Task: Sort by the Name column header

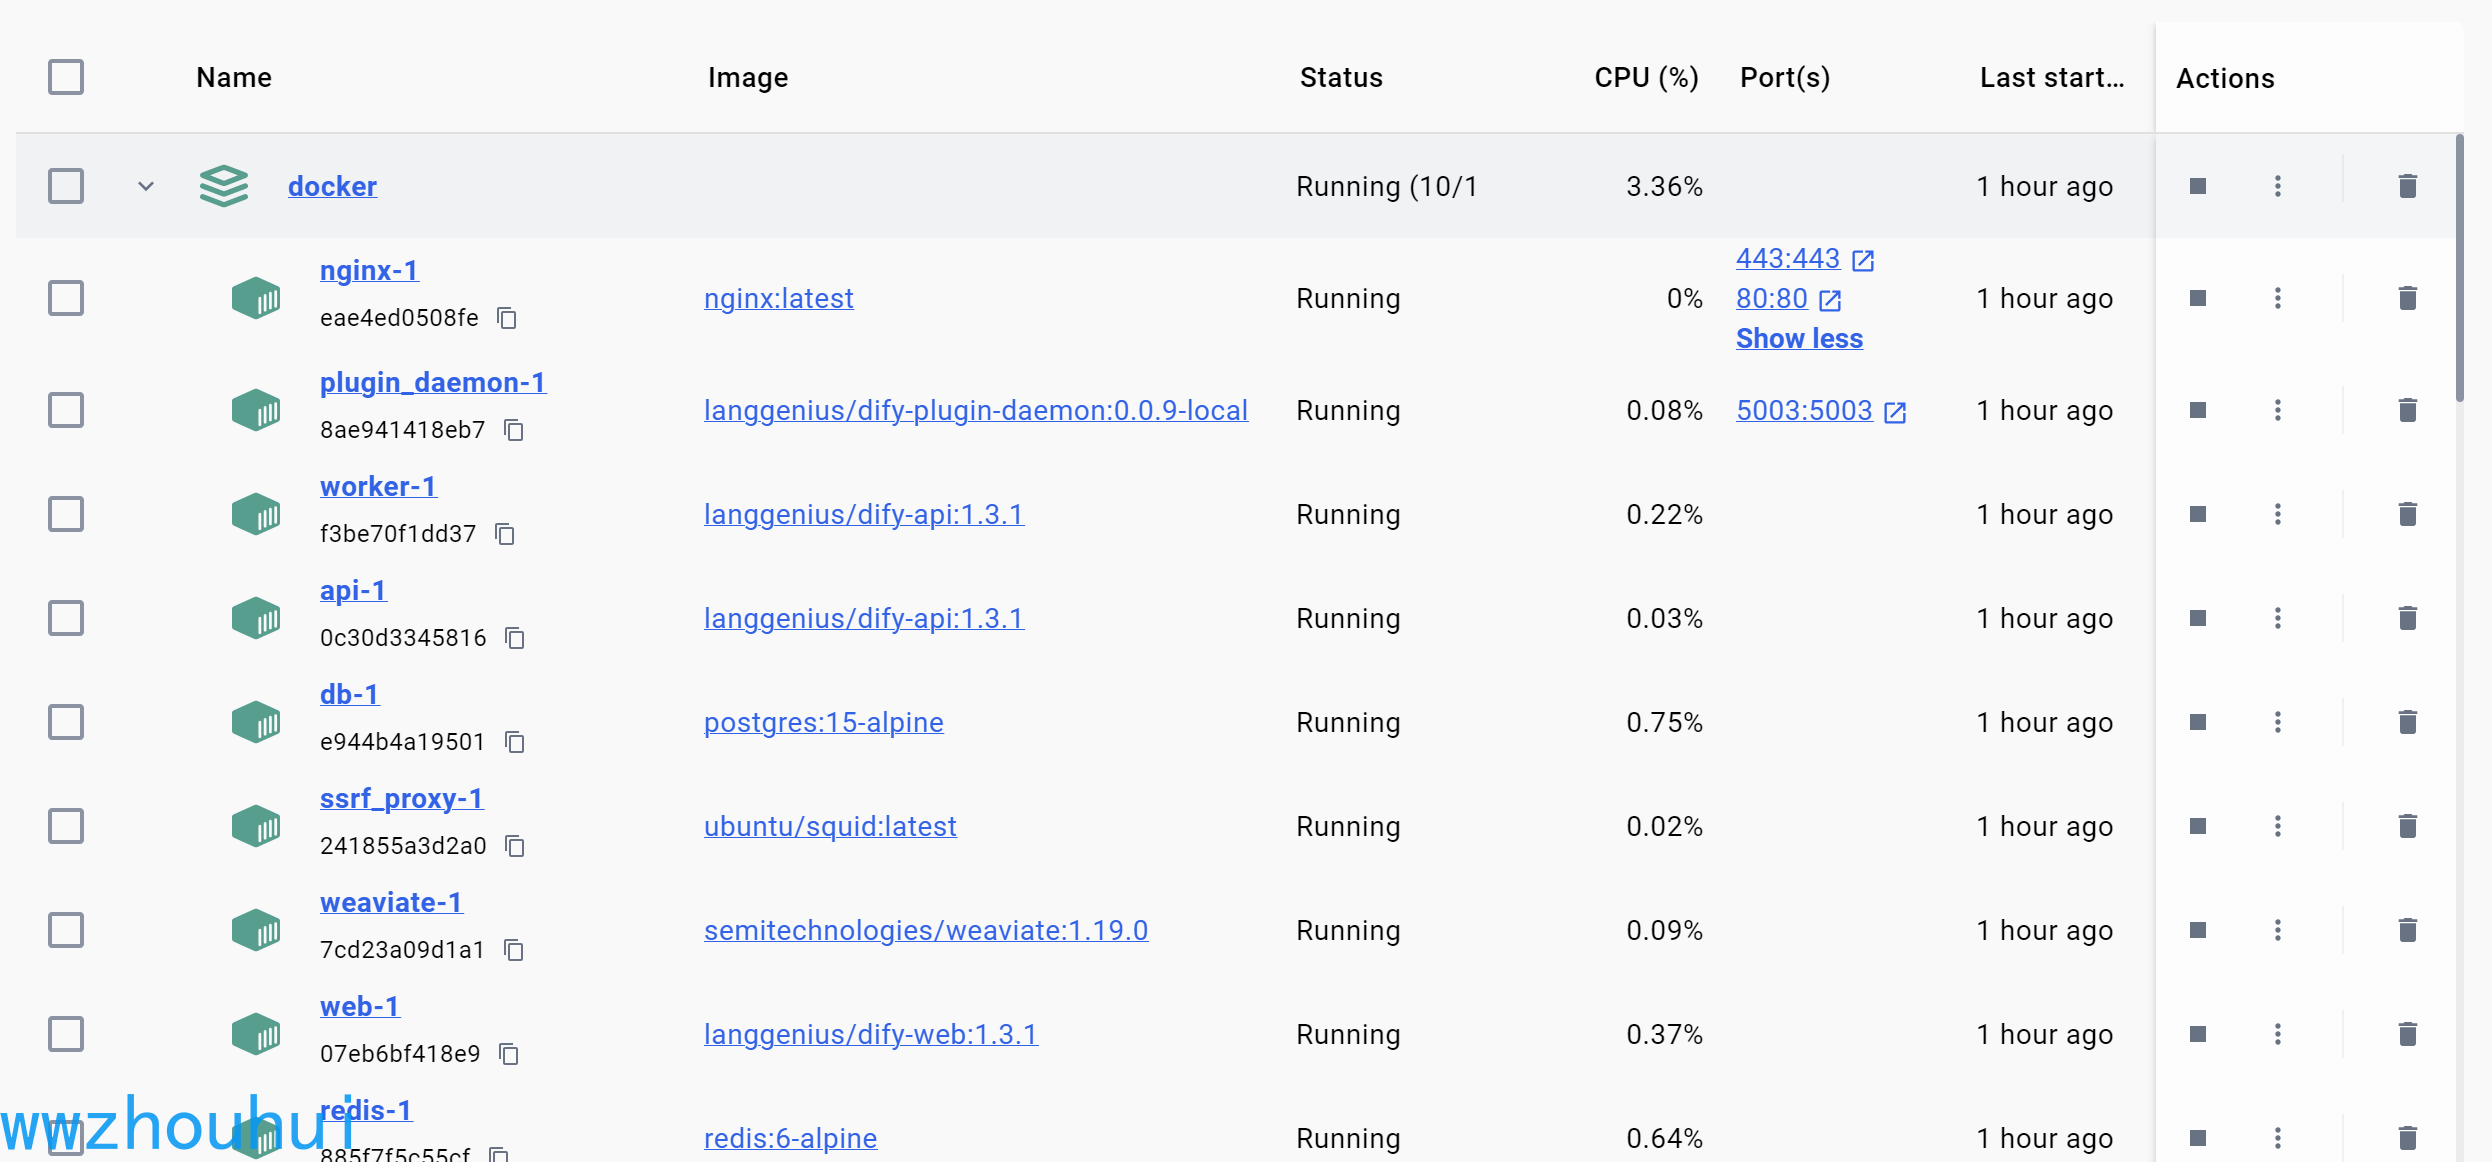Action: pyautogui.click(x=234, y=77)
